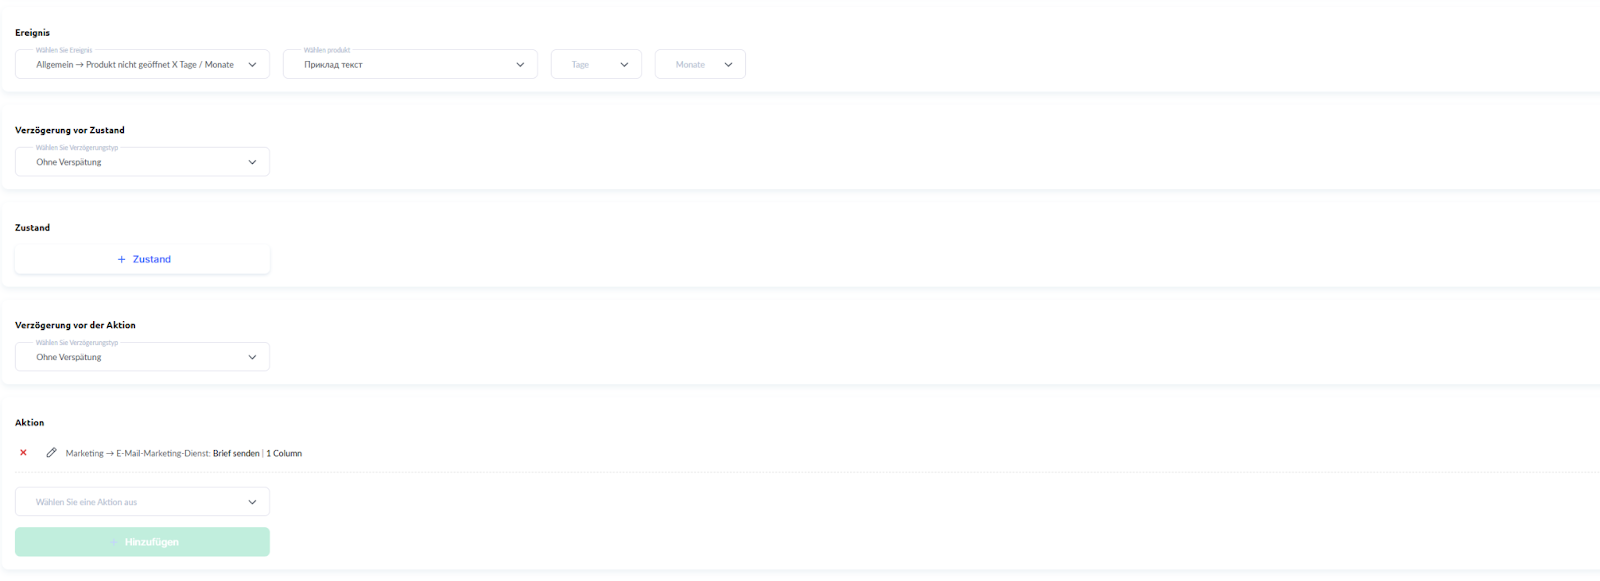Click the chevron of the action chooser
Image resolution: width=1600 pixels, height=581 pixels.
pos(252,502)
